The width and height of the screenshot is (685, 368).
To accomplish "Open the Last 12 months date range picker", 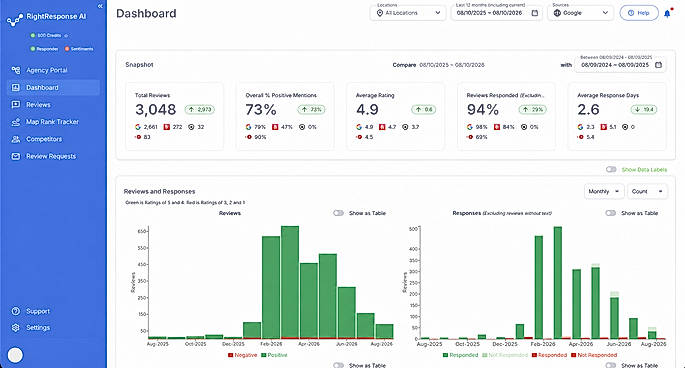I will coord(497,13).
